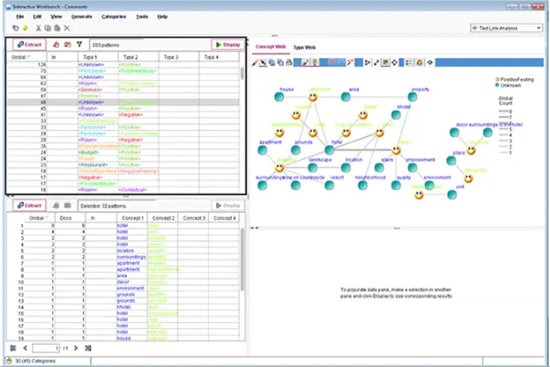Select row 6 with concept 'surroundings'

[x=123, y=257]
